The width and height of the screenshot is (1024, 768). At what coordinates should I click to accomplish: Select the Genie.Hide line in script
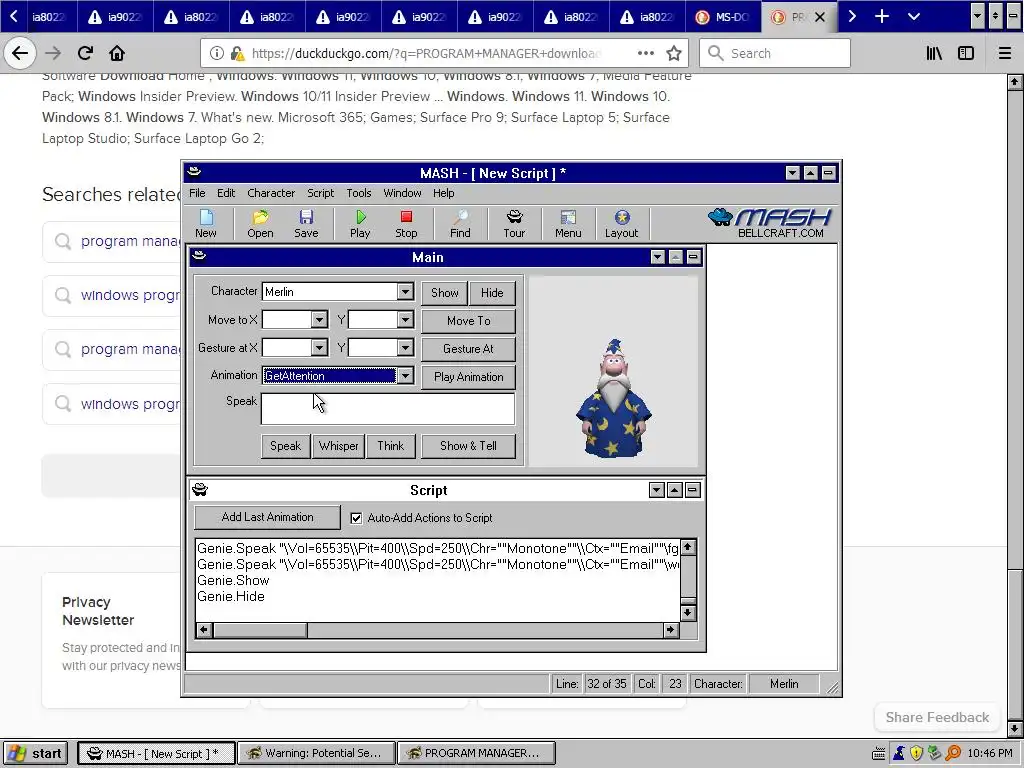231,596
